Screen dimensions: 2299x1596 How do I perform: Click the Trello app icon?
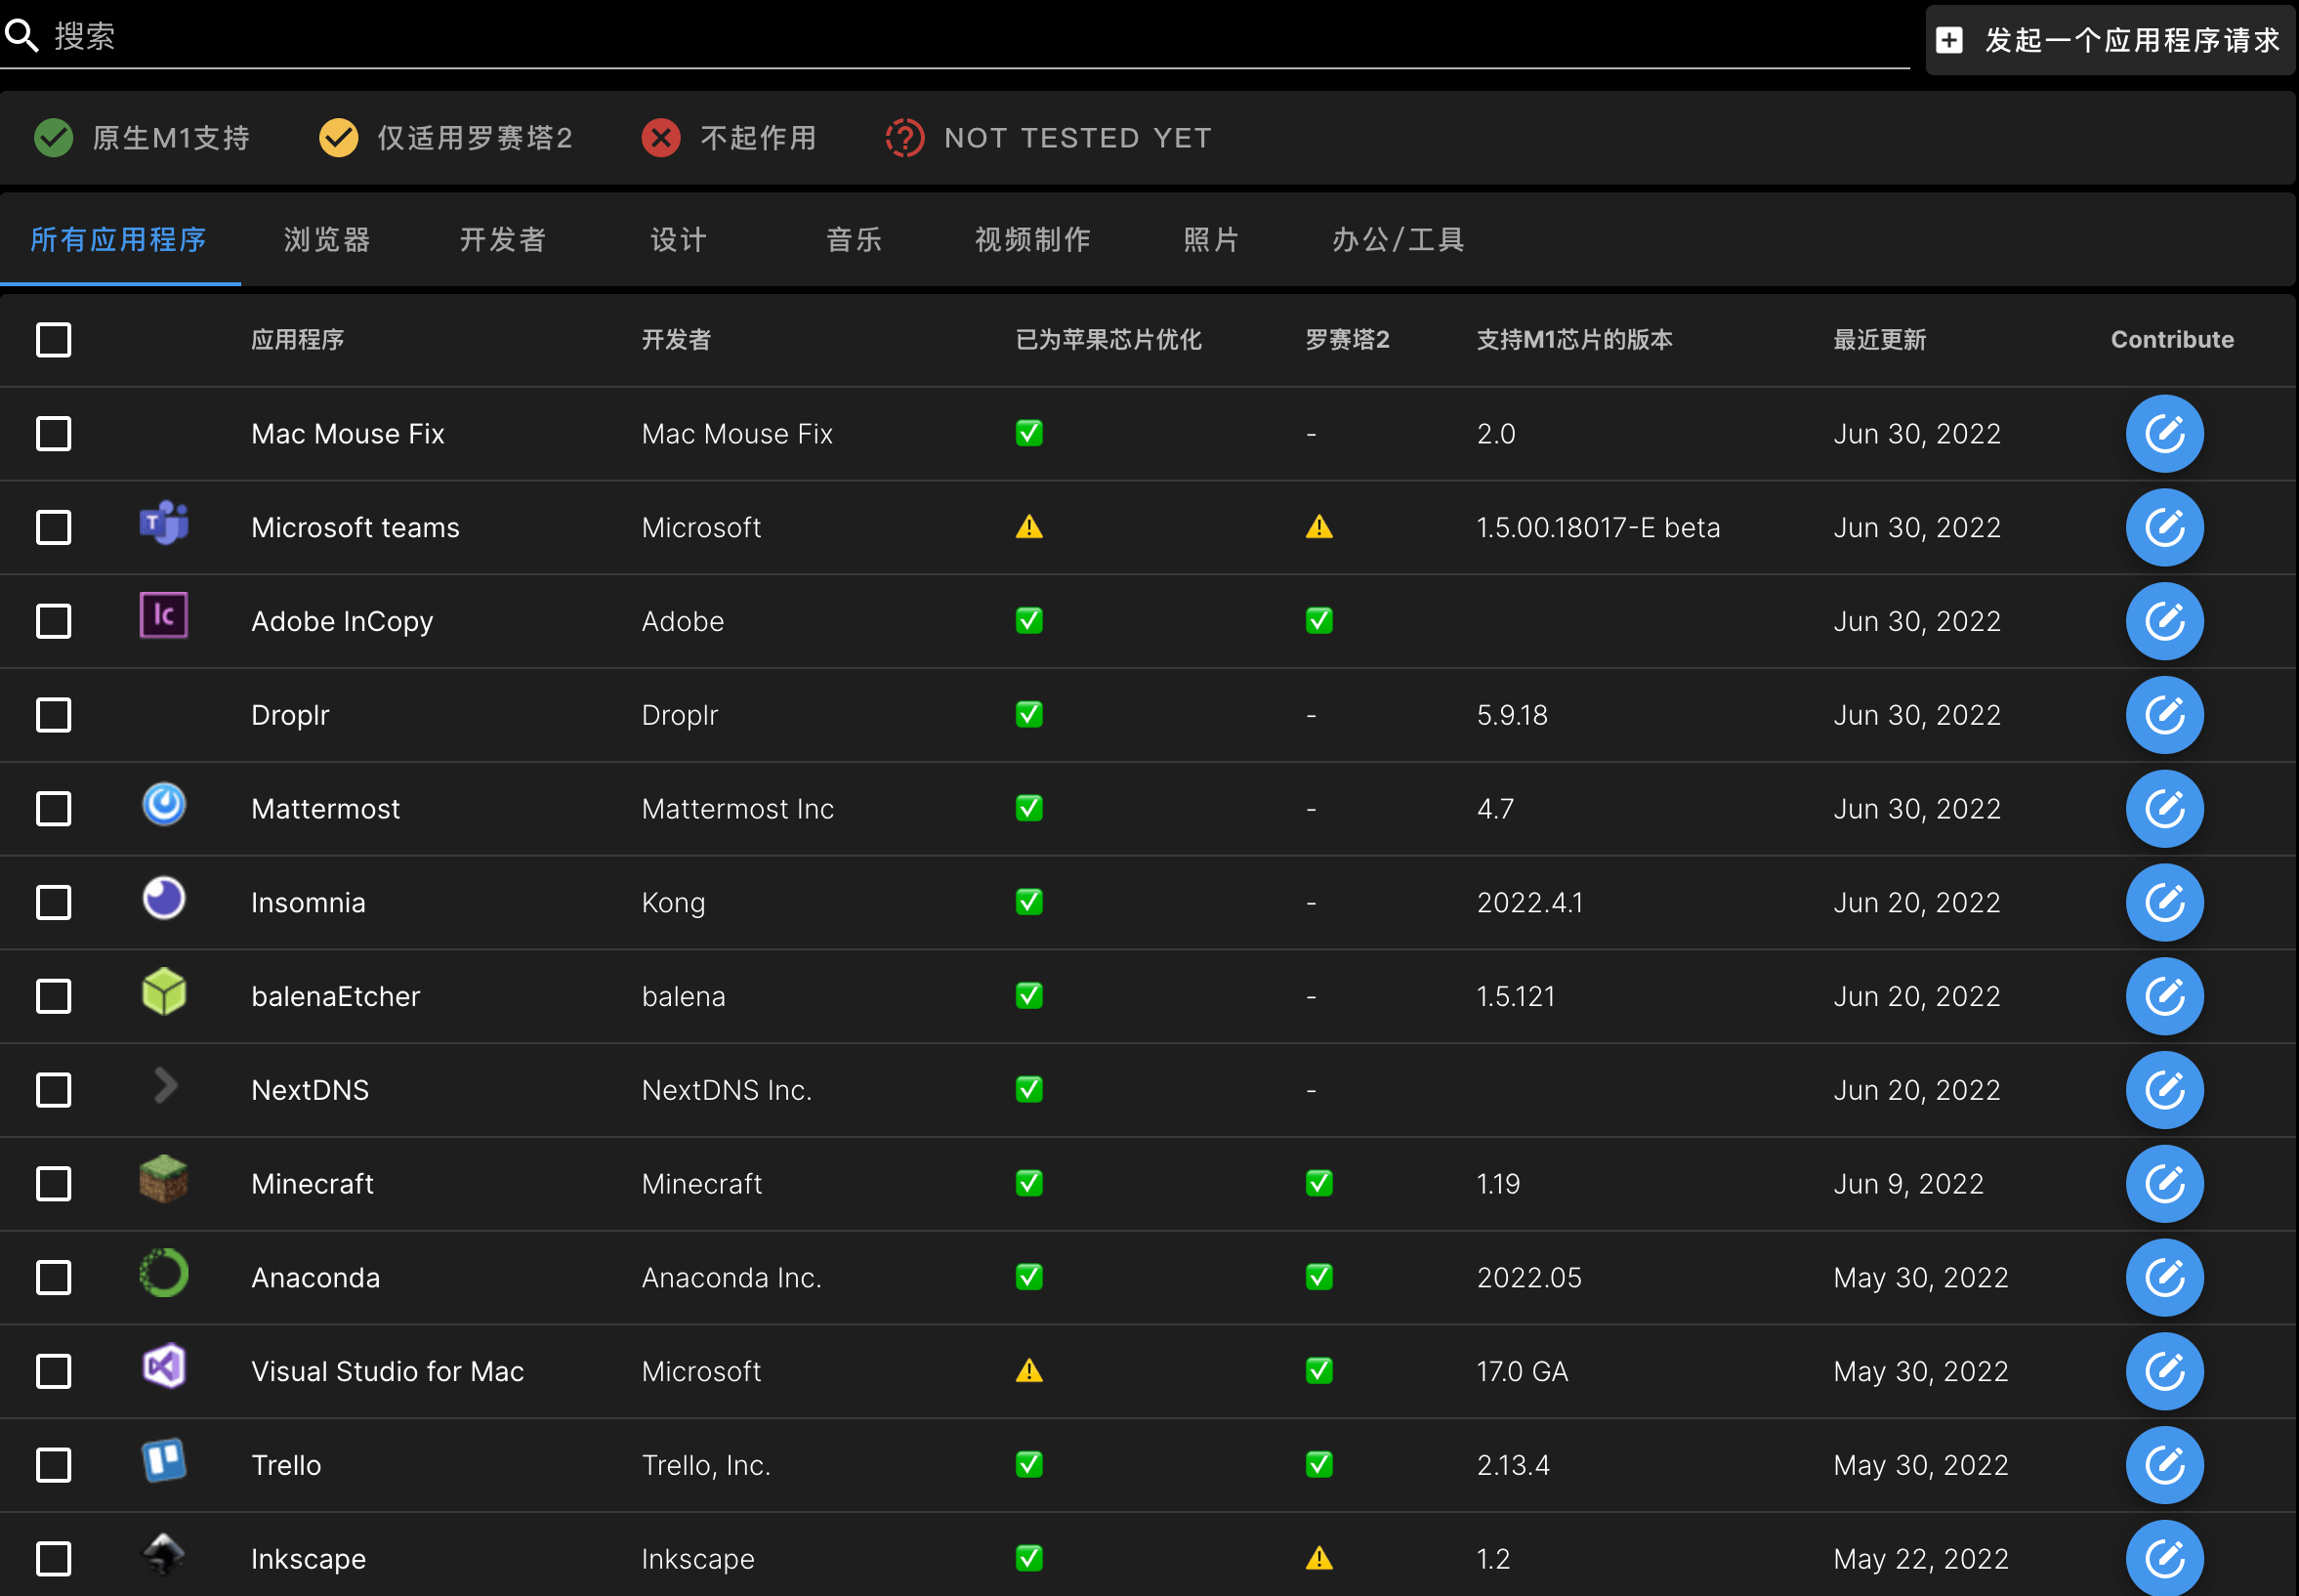tap(164, 1460)
